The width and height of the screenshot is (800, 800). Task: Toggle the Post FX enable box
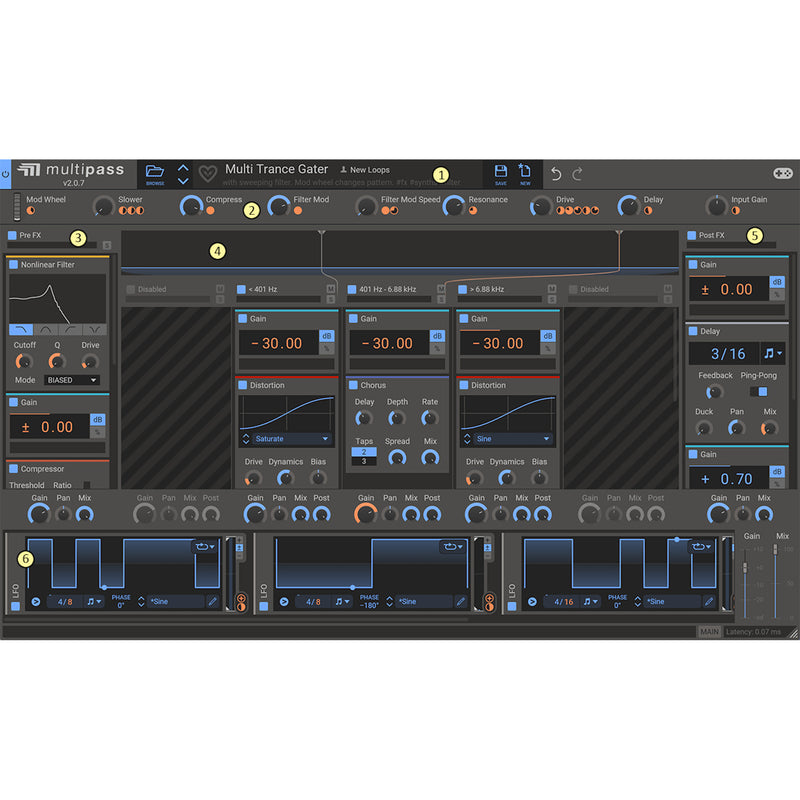click(691, 235)
